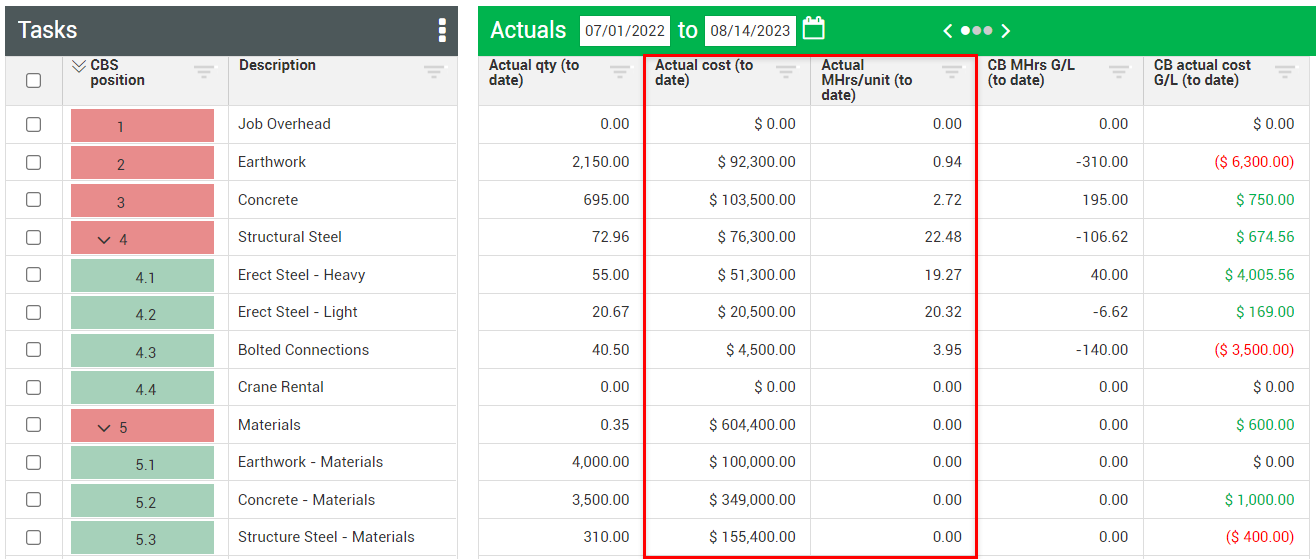The image size is (1316, 559).
Task: Filter the Description column
Action: 433,72
